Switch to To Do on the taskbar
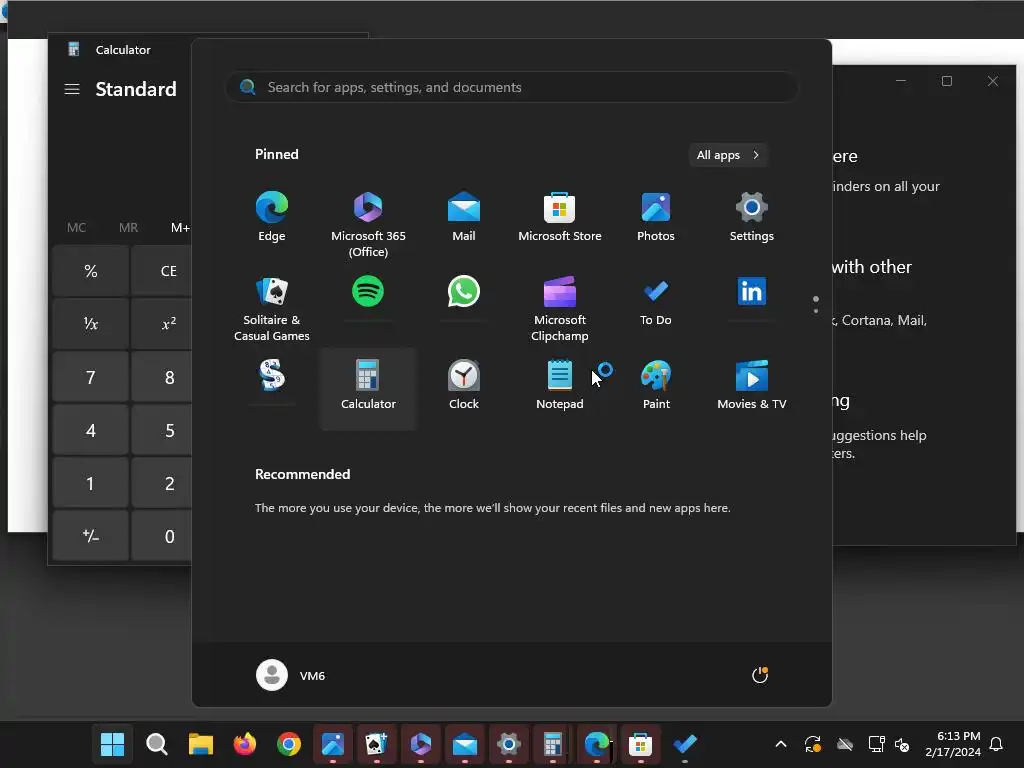Screen dimensions: 1024x768 684,744
